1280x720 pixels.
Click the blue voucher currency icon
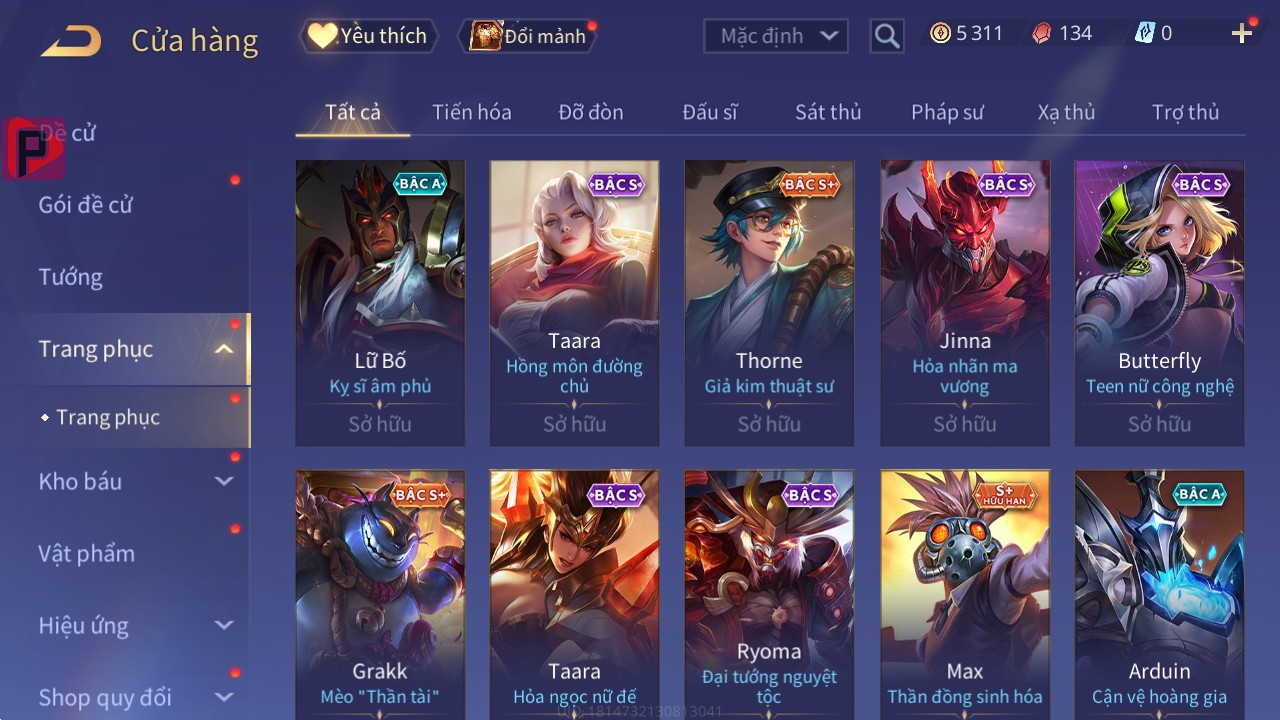(1144, 33)
